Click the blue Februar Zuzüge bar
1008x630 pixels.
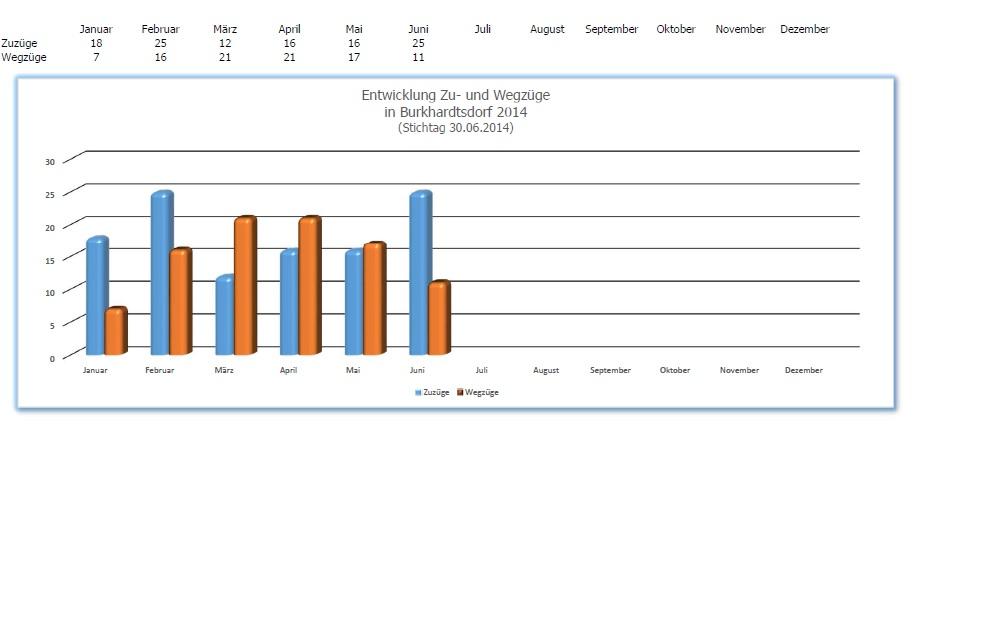161,273
